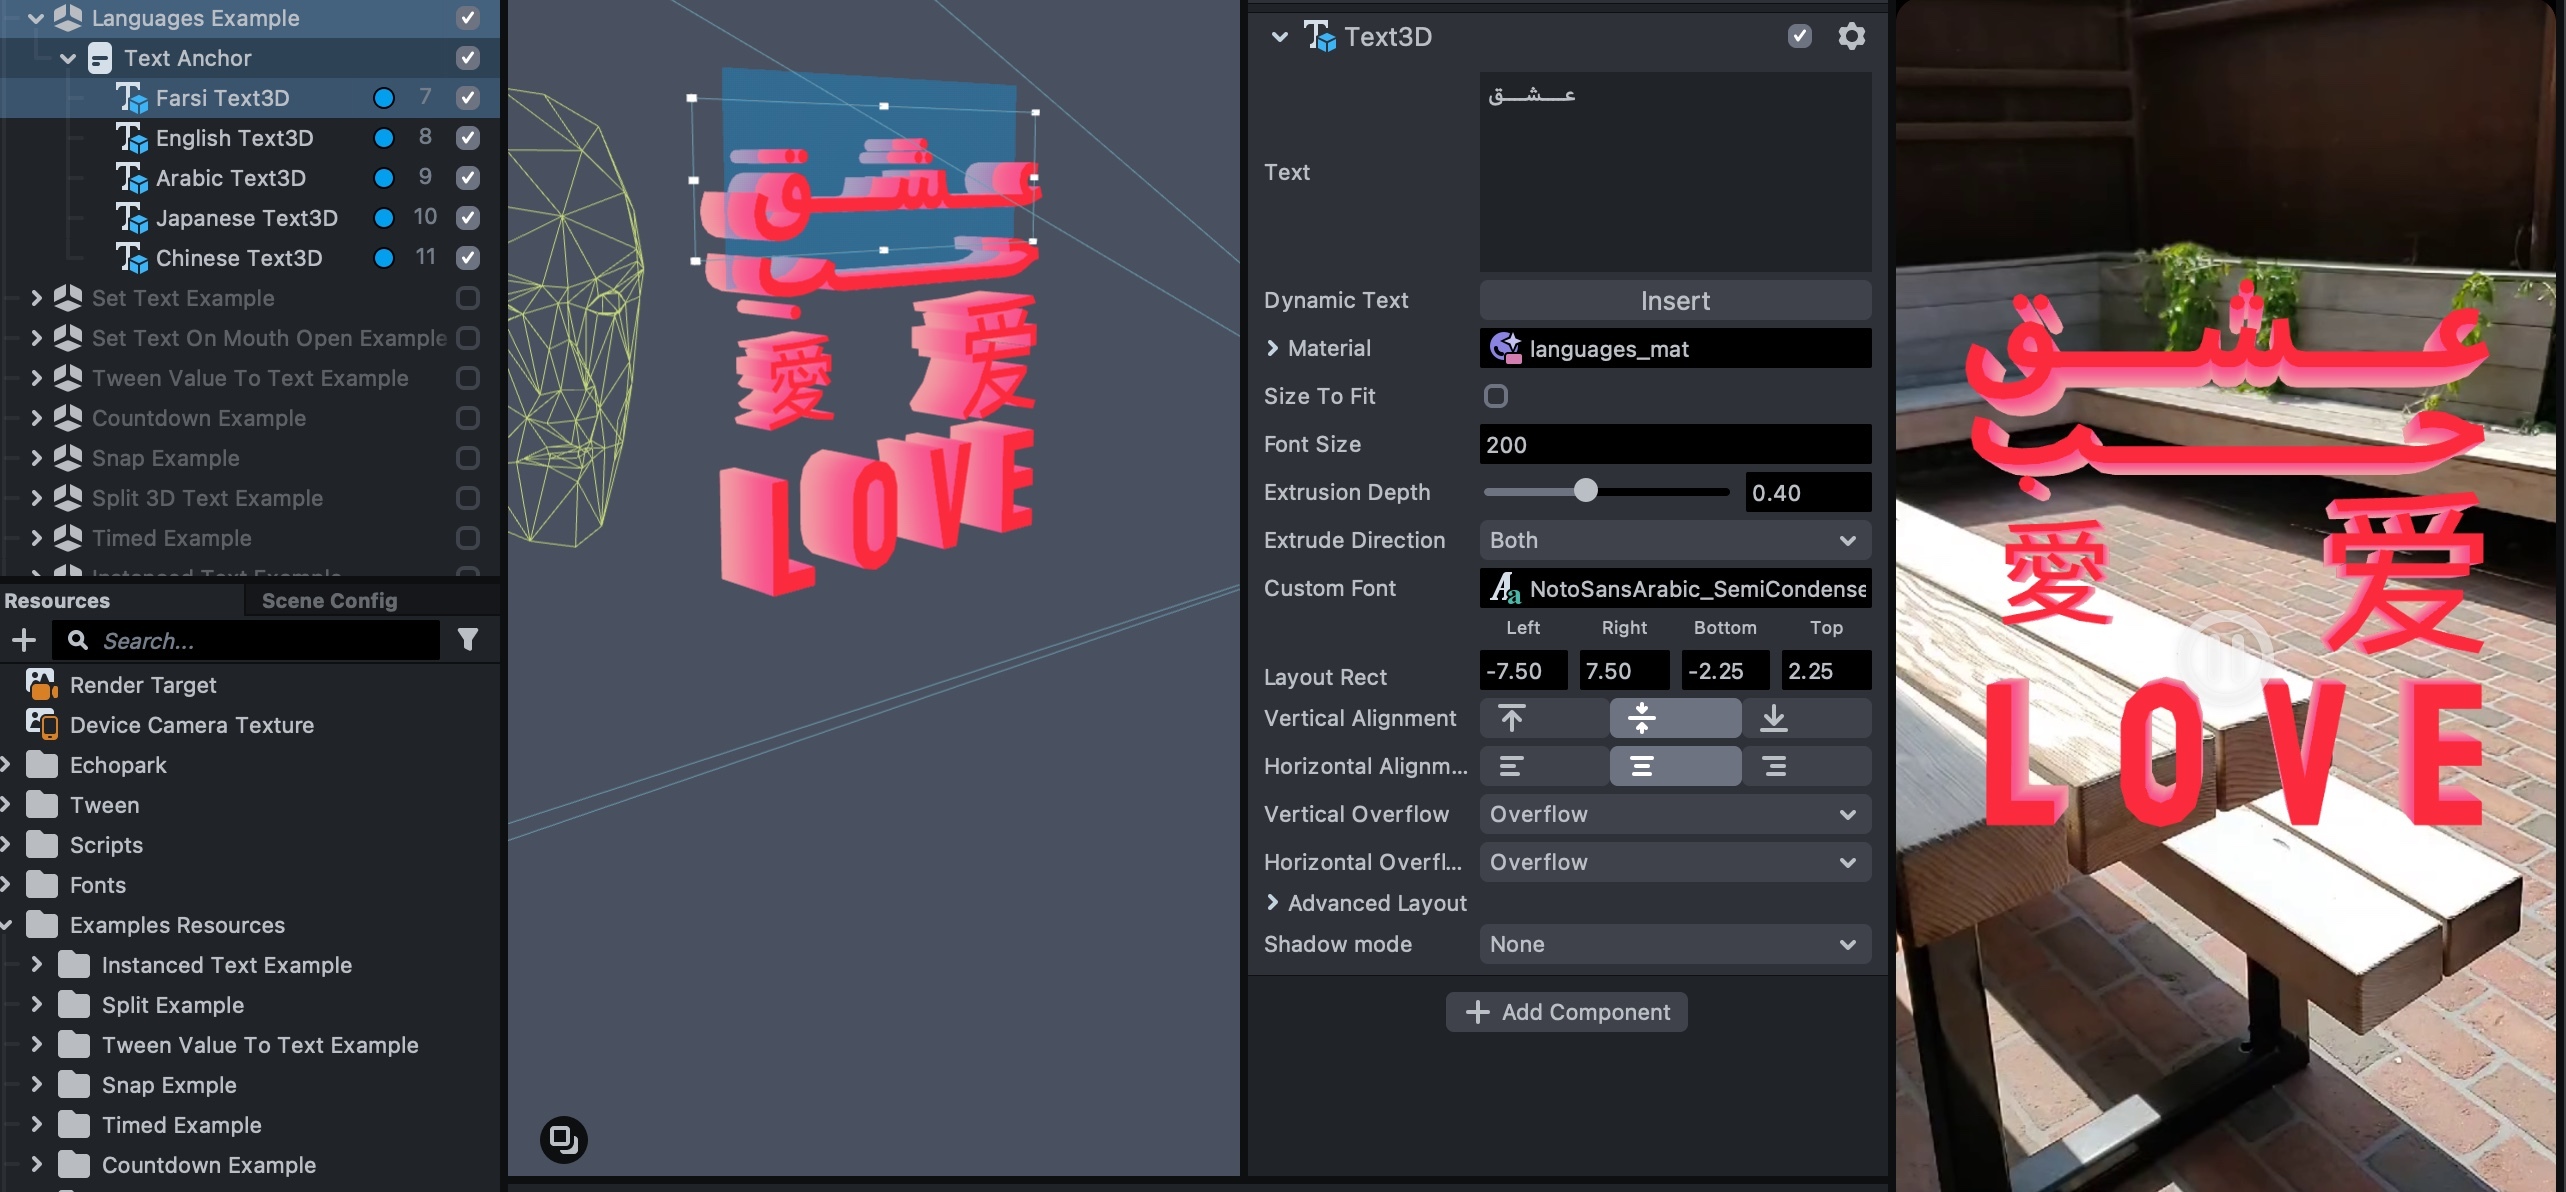Enable the Countdown Example object checkbox
Image resolution: width=2566 pixels, height=1192 pixels.
[x=467, y=418]
